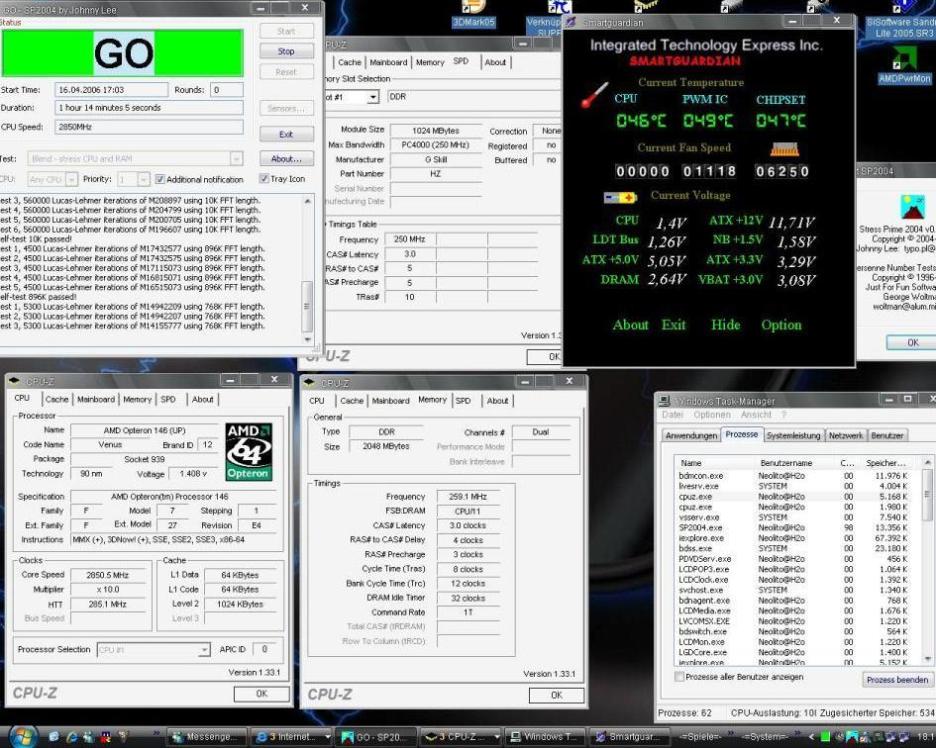Open the Processor Selection dropdown
This screenshot has width=936, height=748.
(204, 650)
